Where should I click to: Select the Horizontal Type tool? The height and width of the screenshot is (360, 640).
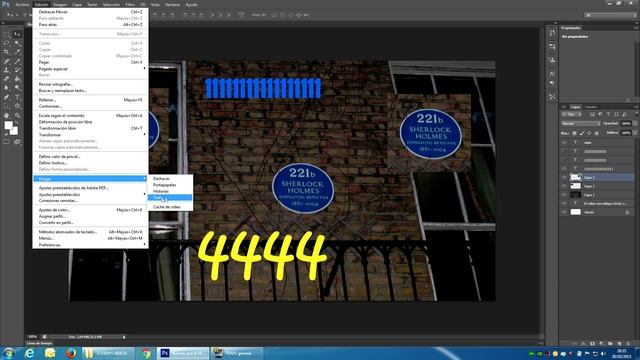point(17,97)
